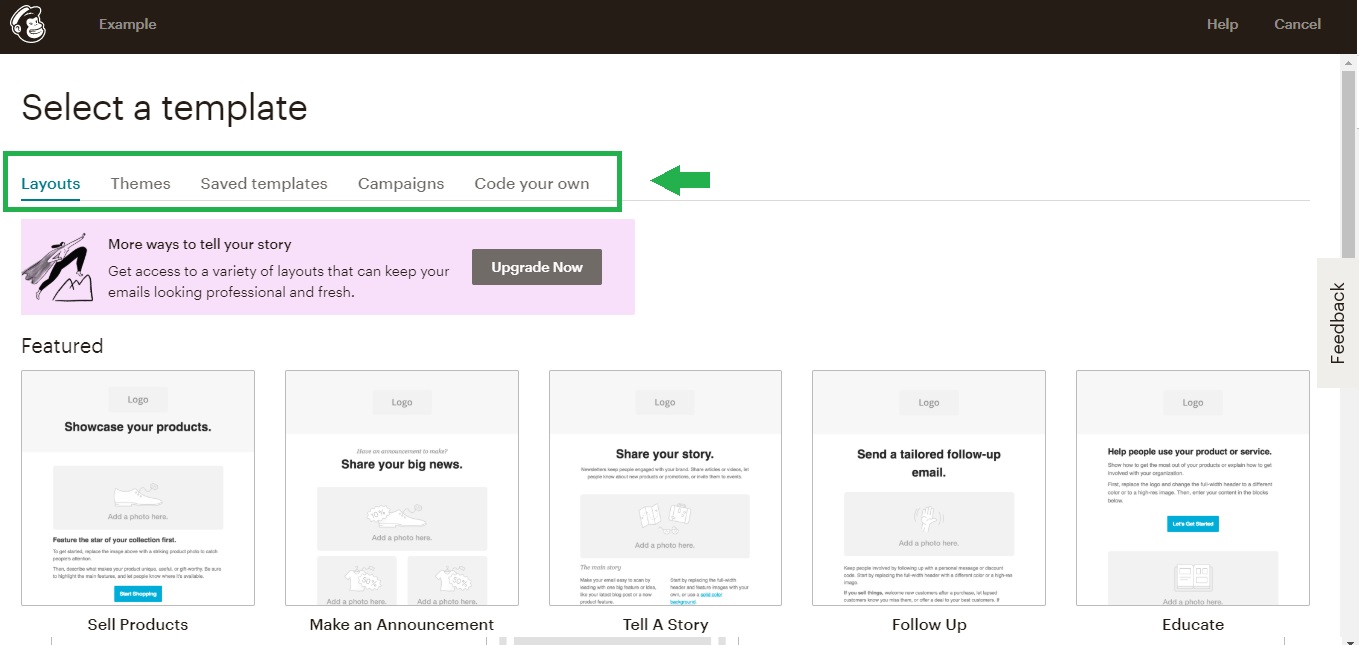The height and width of the screenshot is (645, 1359).
Task: Select the Educate template thumbnail
Action: (1193, 488)
